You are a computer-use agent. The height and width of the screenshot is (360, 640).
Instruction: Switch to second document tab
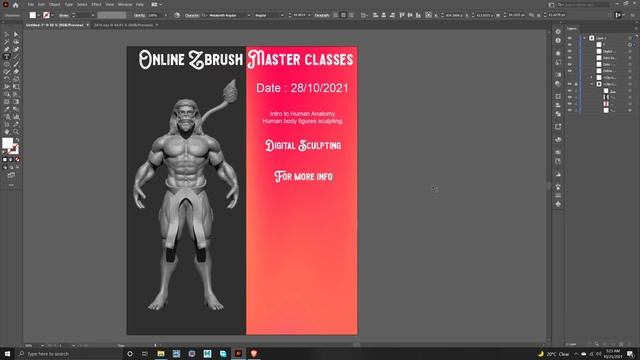[x=123, y=25]
